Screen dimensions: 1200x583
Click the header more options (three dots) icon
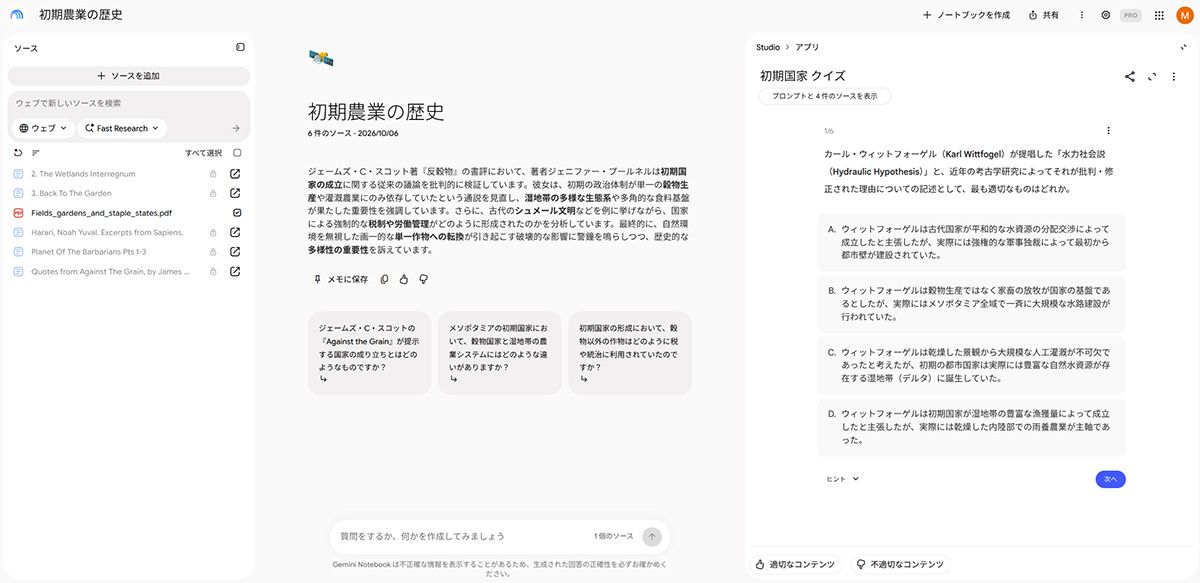pyautogui.click(x=1081, y=15)
